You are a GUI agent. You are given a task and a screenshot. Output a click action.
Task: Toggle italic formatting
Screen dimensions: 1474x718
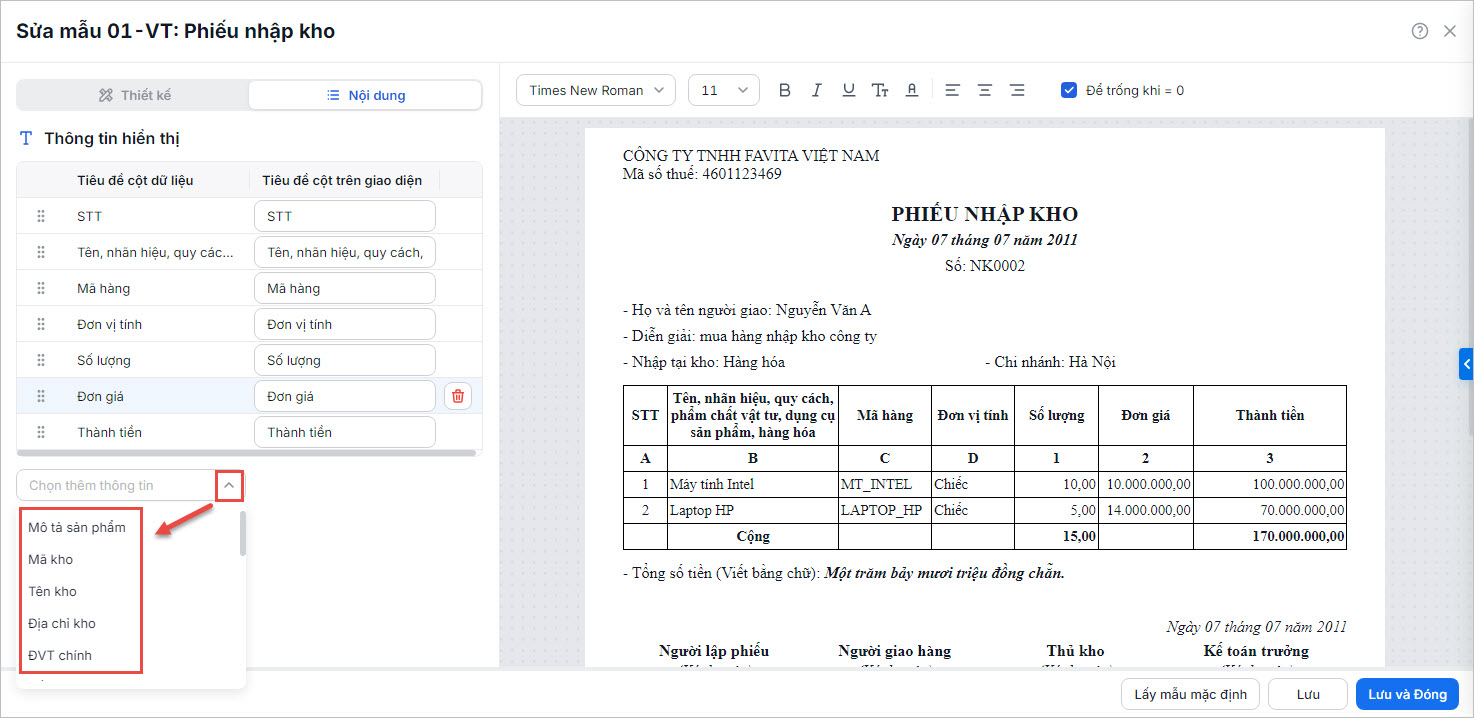pyautogui.click(x=816, y=90)
